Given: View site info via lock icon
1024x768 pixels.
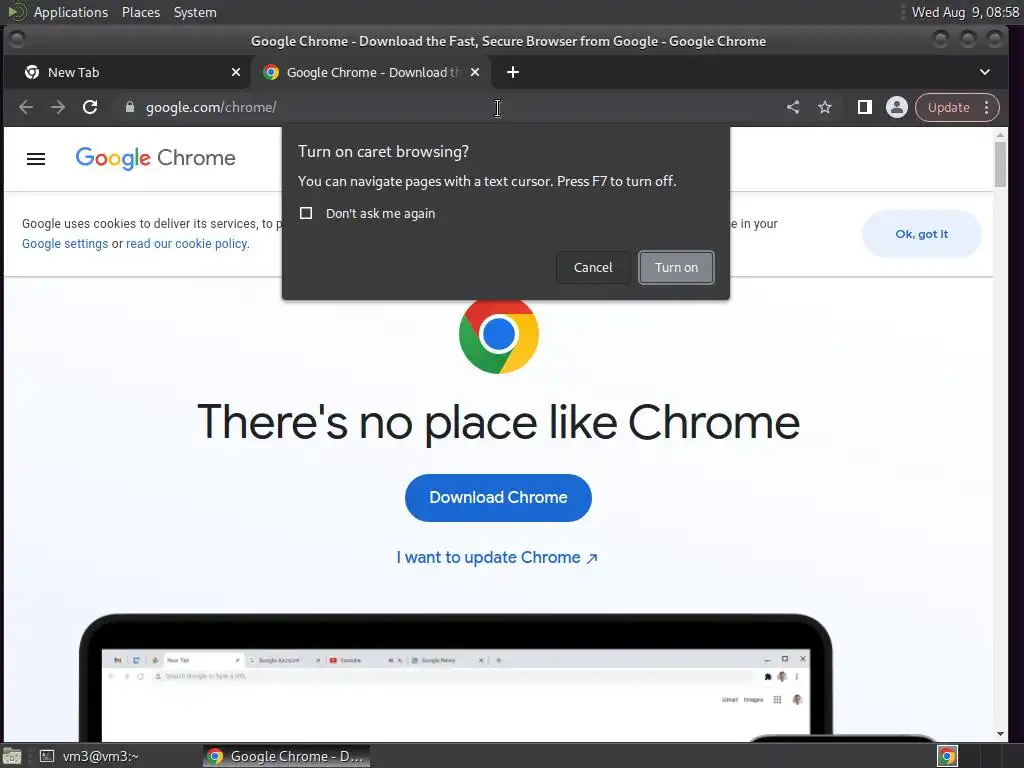Looking at the screenshot, I should [x=129, y=107].
